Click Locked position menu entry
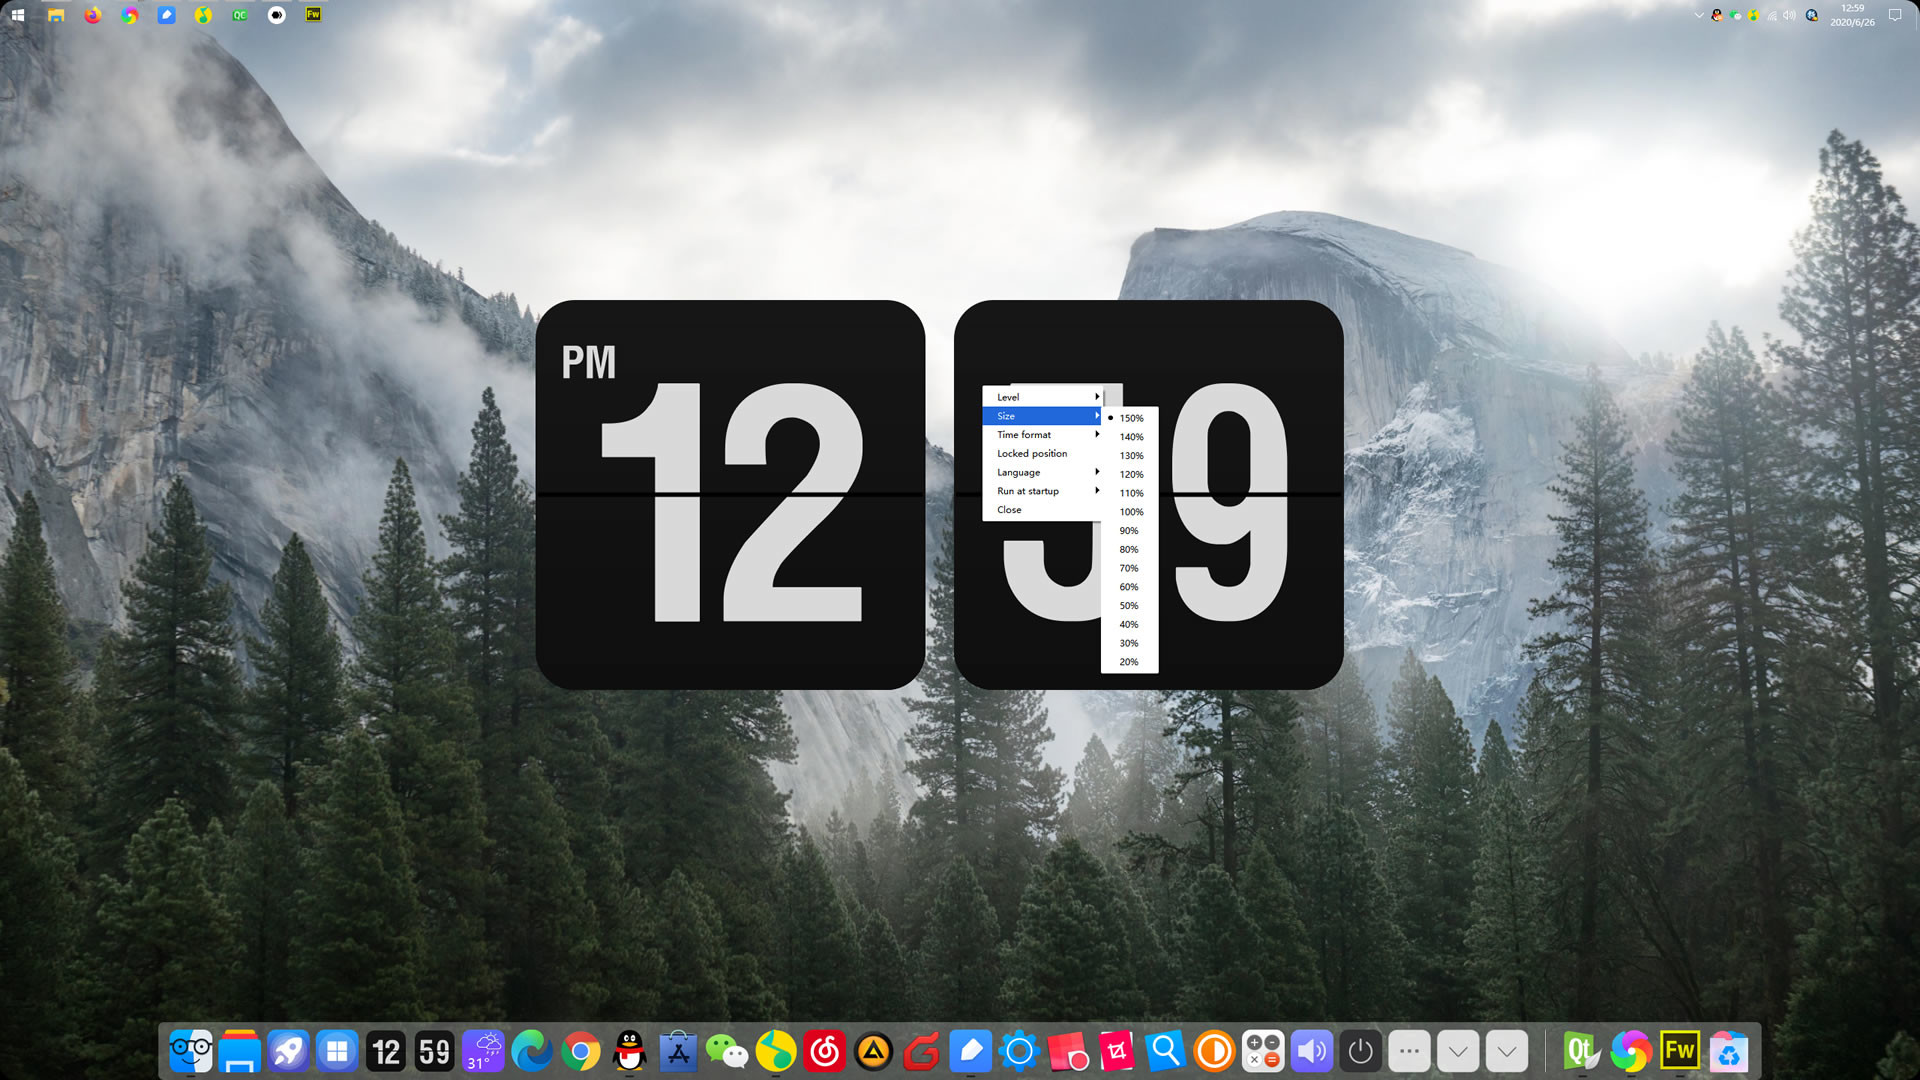 click(1032, 454)
